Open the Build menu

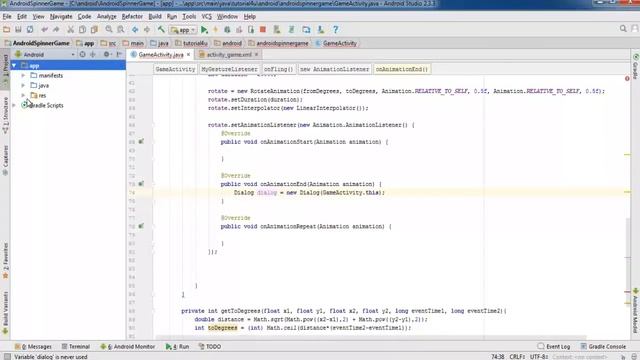155,17
